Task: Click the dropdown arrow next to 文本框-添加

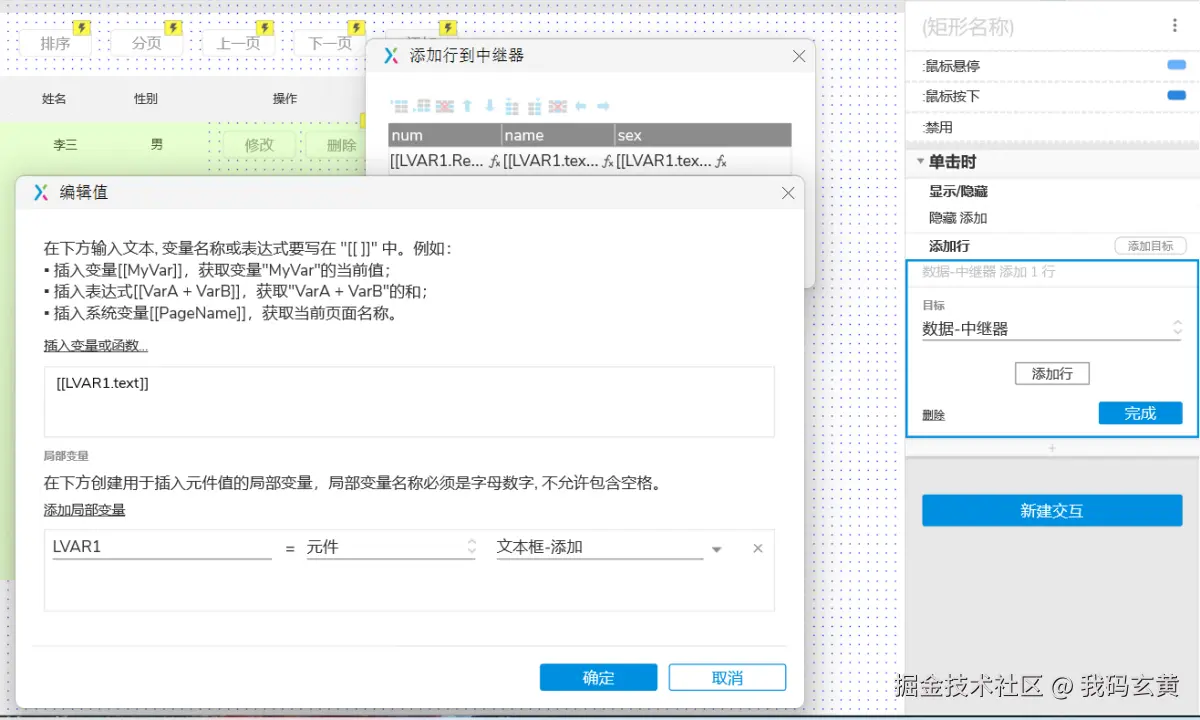Action: tap(717, 550)
